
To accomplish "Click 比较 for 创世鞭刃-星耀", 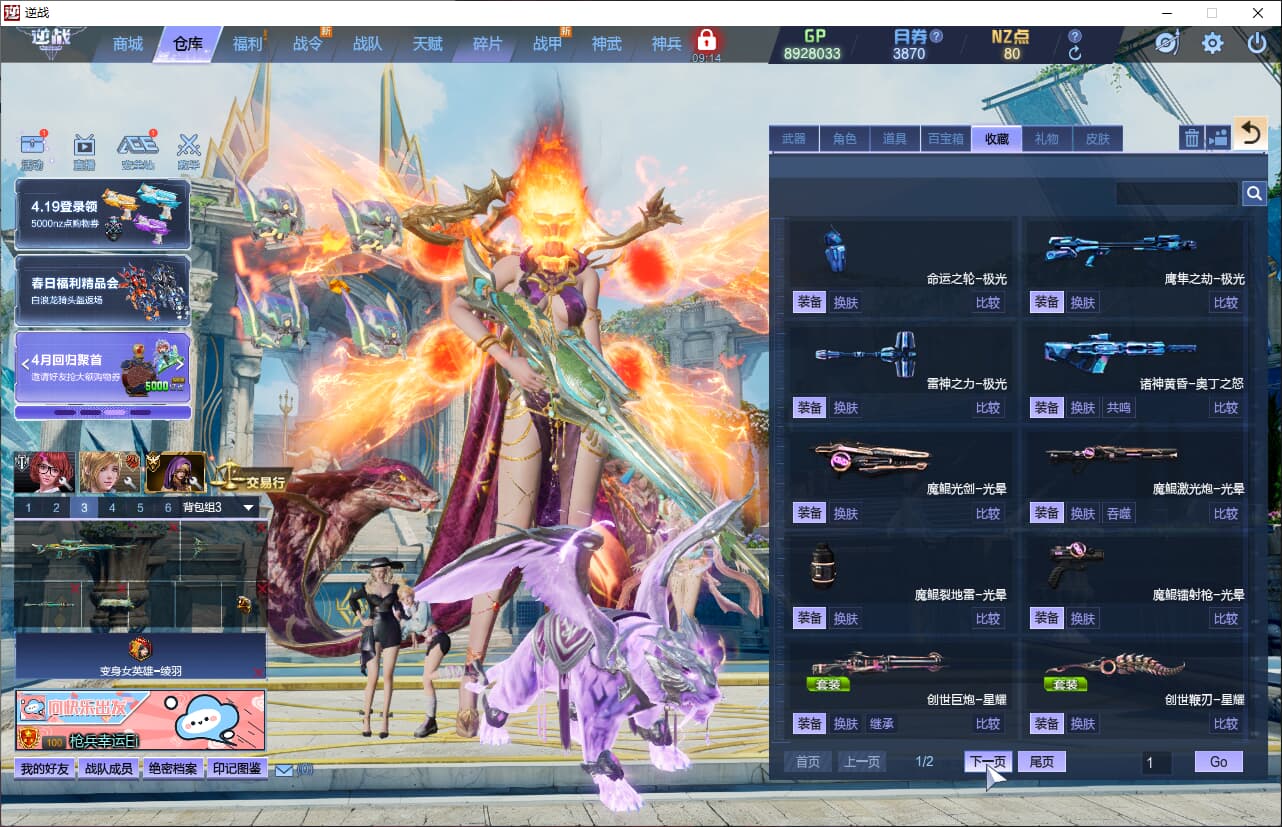I will coord(1226,723).
